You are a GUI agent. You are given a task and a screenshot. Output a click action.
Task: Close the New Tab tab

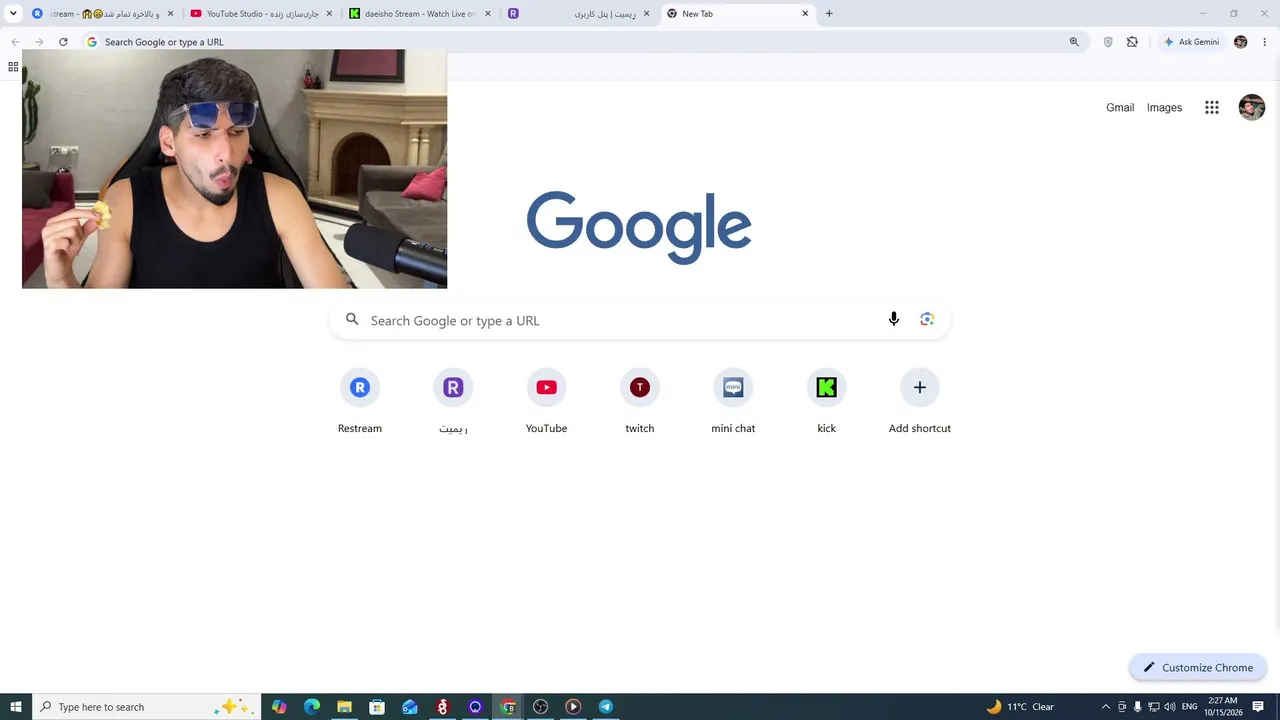pyautogui.click(x=805, y=14)
